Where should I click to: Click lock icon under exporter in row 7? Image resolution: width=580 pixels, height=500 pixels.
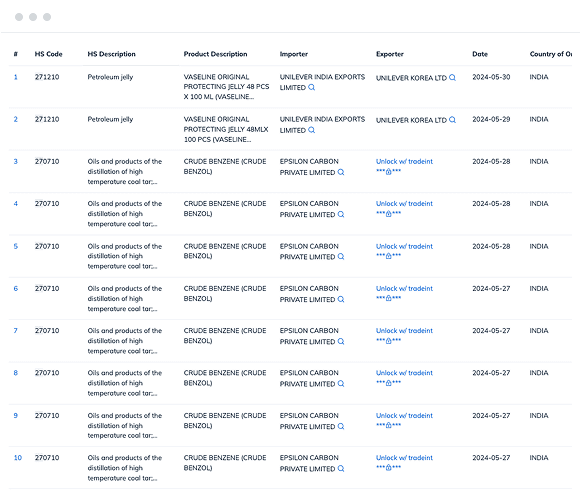pyautogui.click(x=388, y=341)
